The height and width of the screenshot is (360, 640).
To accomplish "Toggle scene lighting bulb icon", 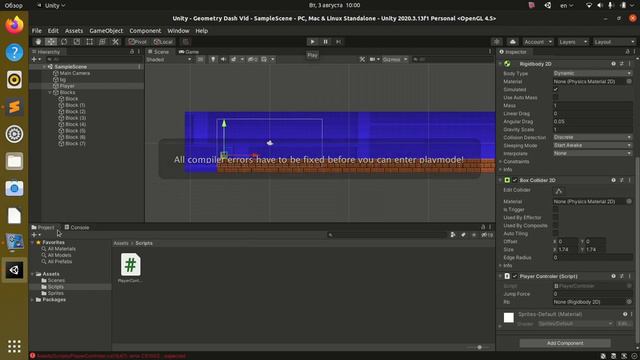I will click(x=213, y=59).
